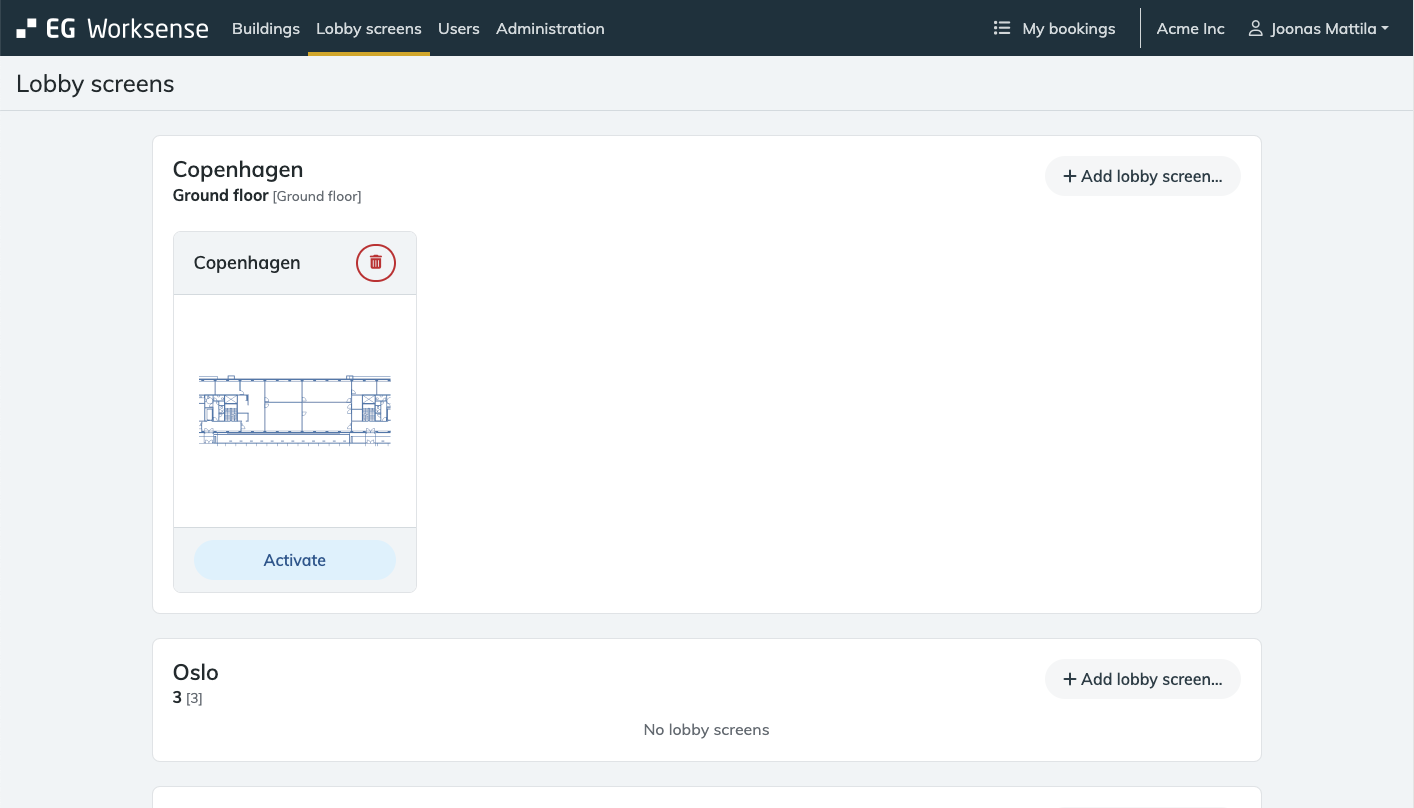The image size is (1414, 808).
Task: Select the Lobby screens navigation tab
Action: [369, 29]
